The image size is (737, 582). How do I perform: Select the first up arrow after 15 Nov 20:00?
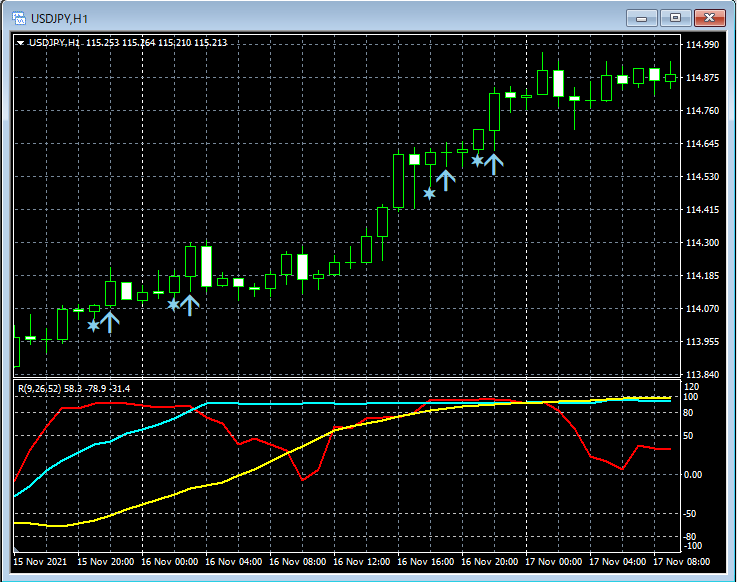point(110,322)
